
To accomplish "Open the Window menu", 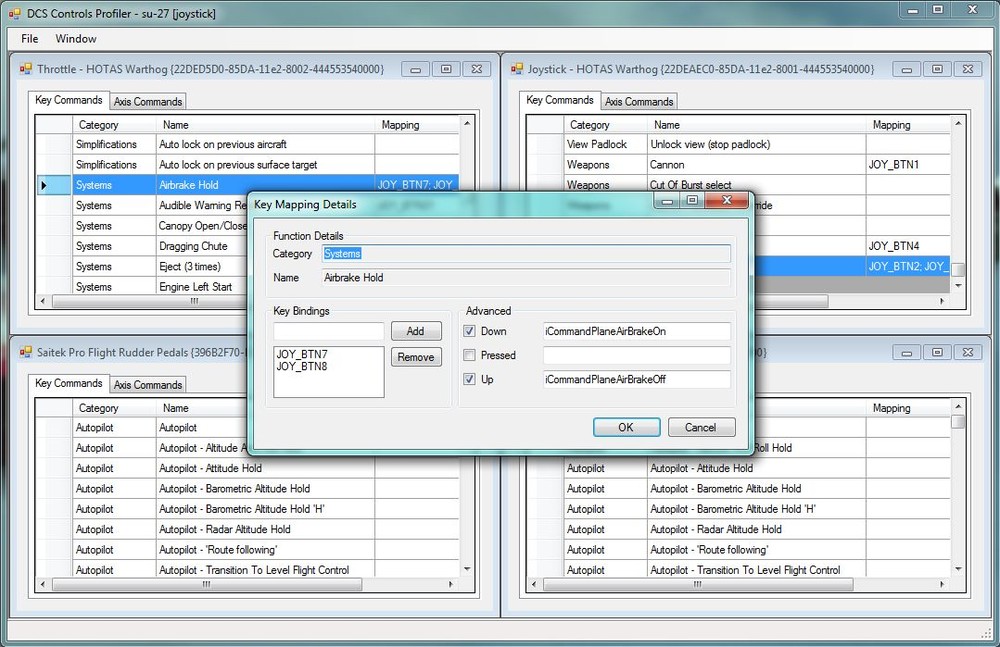I will pyautogui.click(x=76, y=38).
